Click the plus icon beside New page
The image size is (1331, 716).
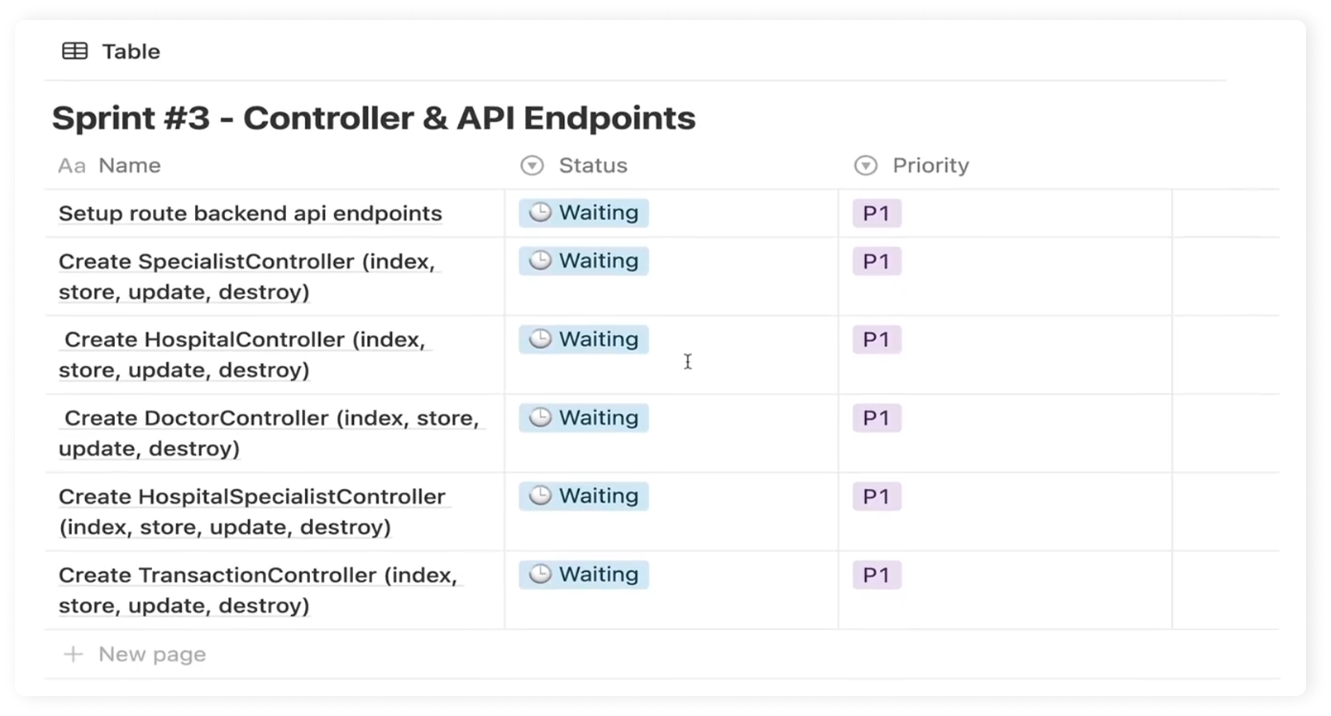(x=73, y=654)
